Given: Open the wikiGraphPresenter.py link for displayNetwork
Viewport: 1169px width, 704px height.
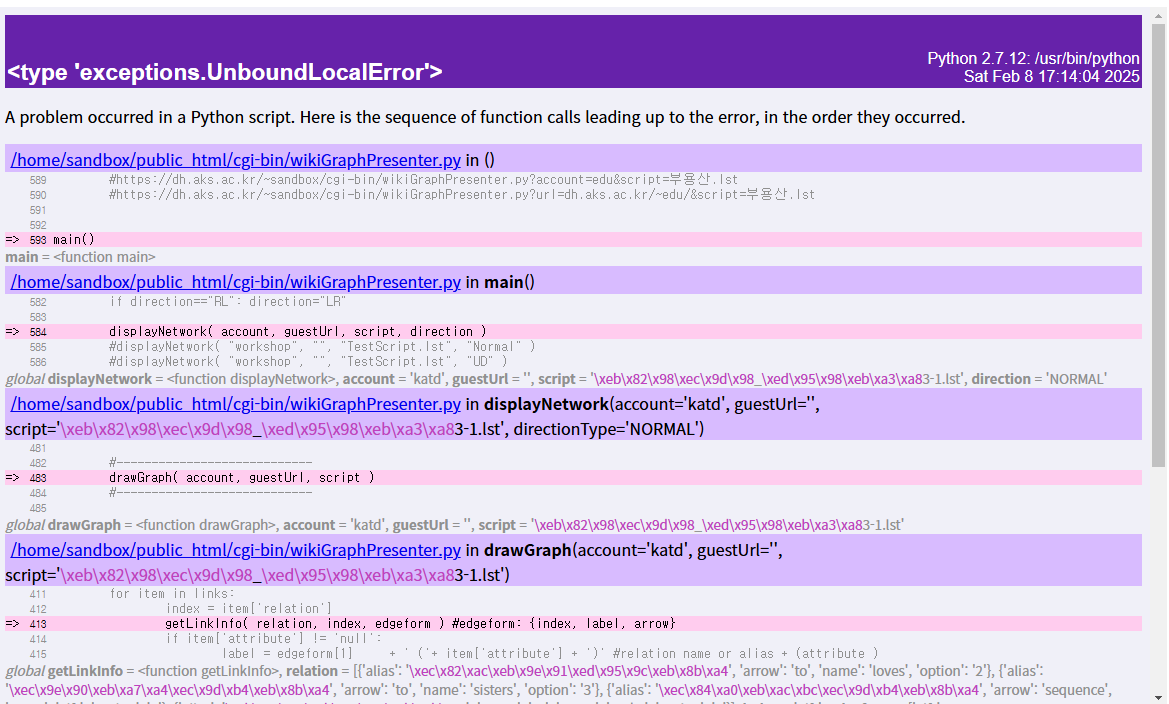Looking at the screenshot, I should click(x=235, y=404).
